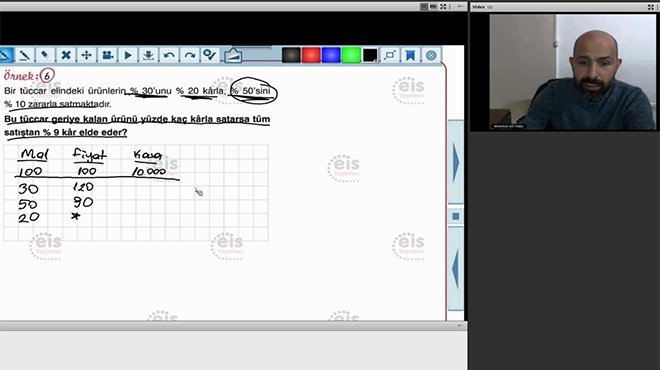Adjust the pen thickness control
This screenshot has width=660, height=370.
point(233,55)
